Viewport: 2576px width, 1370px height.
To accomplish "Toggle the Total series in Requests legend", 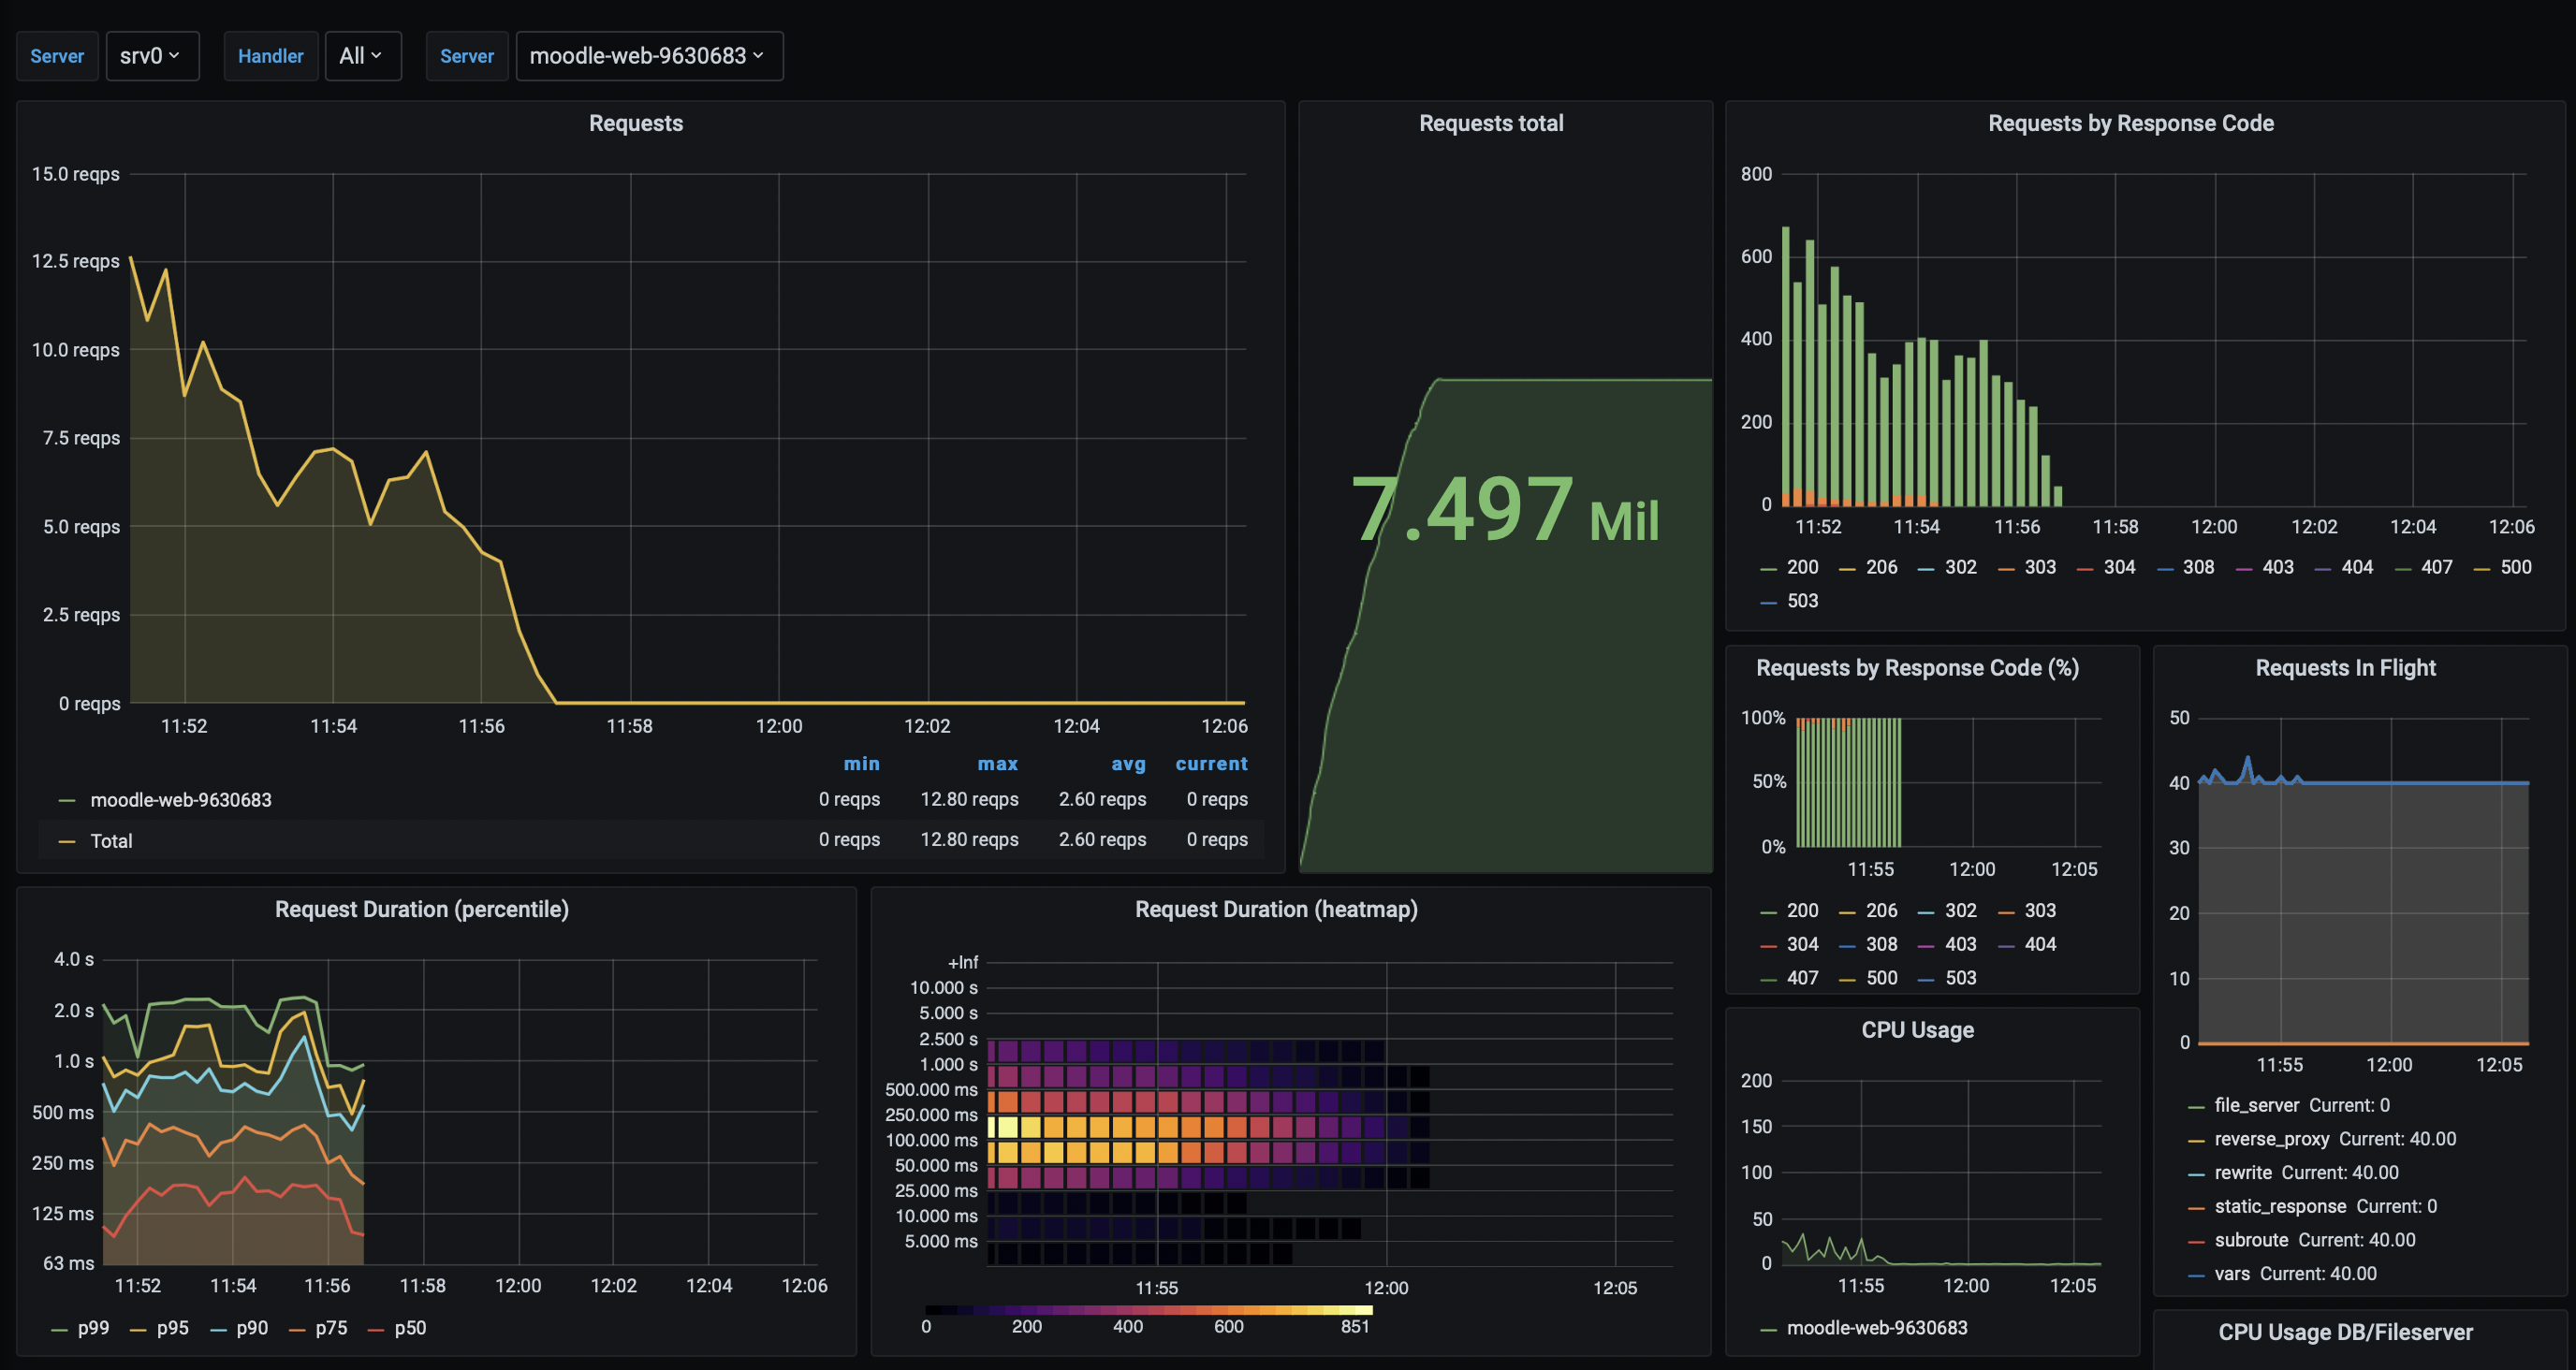I will [x=111, y=840].
